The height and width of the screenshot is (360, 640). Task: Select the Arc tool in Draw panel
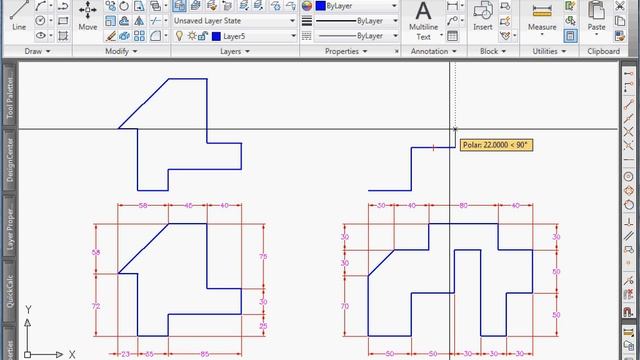[40, 6]
